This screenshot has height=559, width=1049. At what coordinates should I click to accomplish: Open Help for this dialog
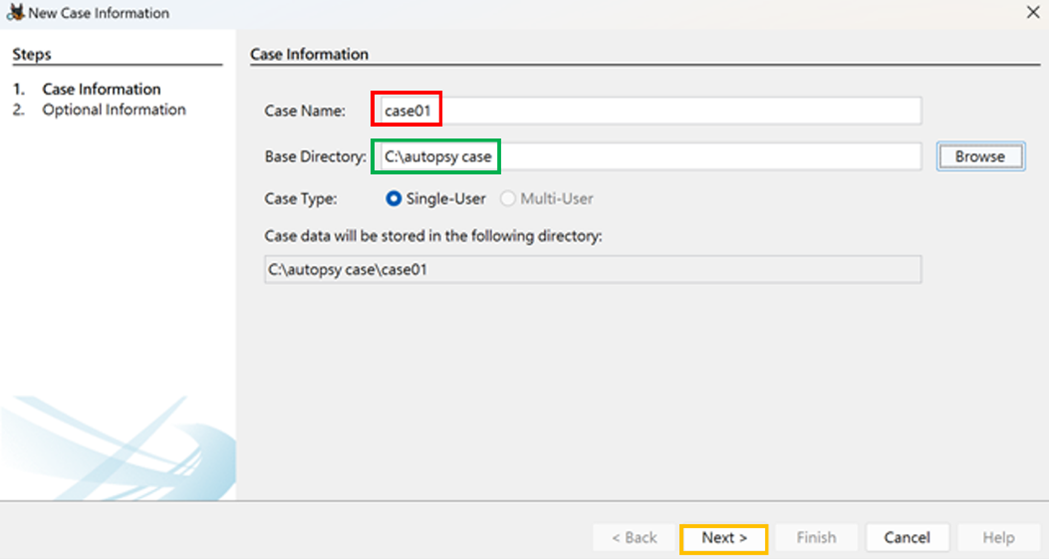[x=997, y=538]
